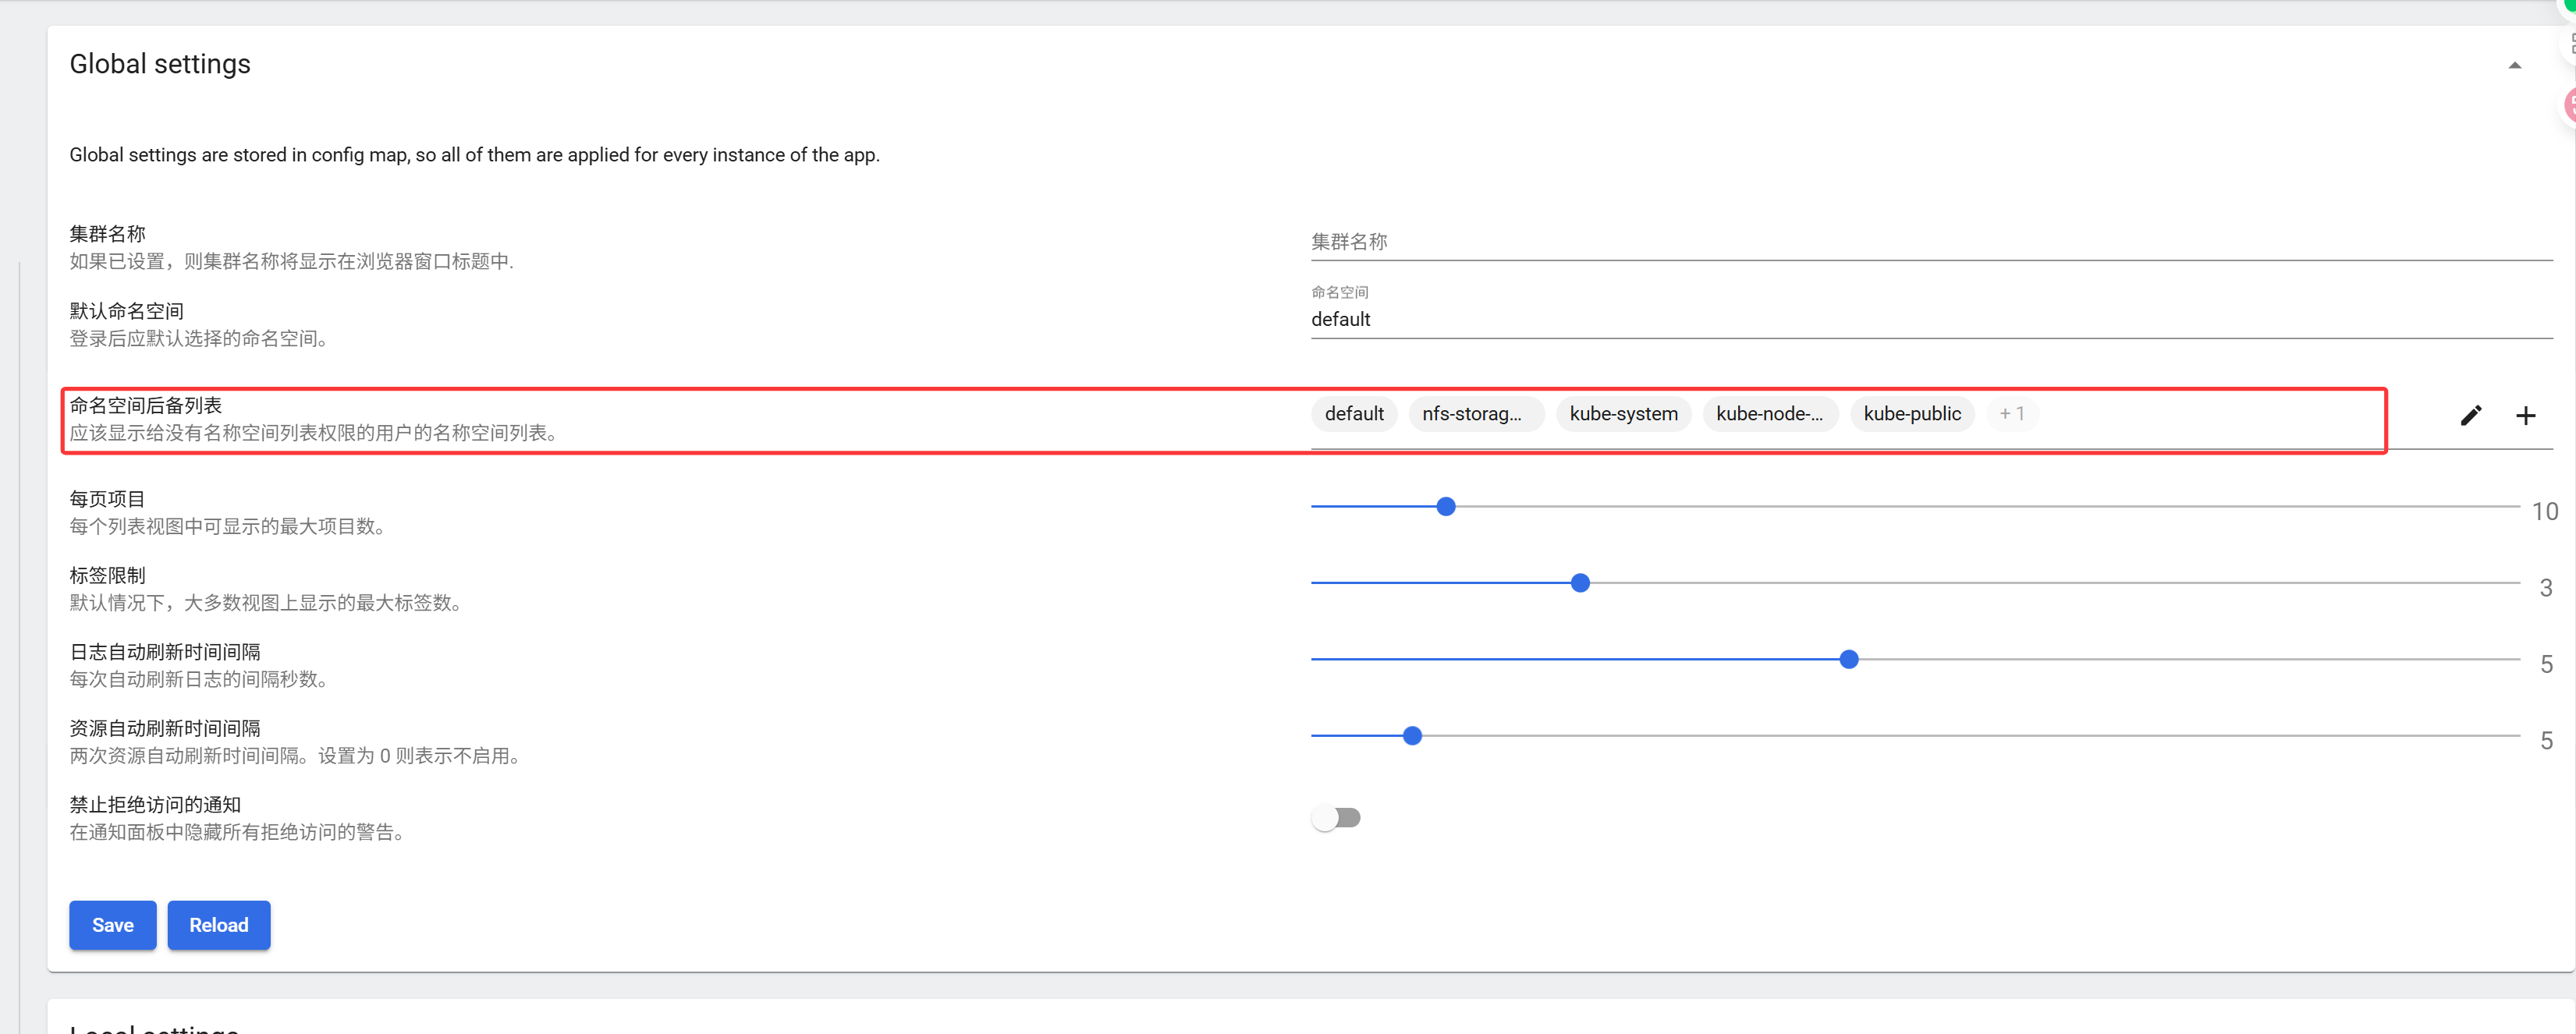2576x1034 pixels.
Task: Click the default namespace input field
Action: (x=1930, y=319)
